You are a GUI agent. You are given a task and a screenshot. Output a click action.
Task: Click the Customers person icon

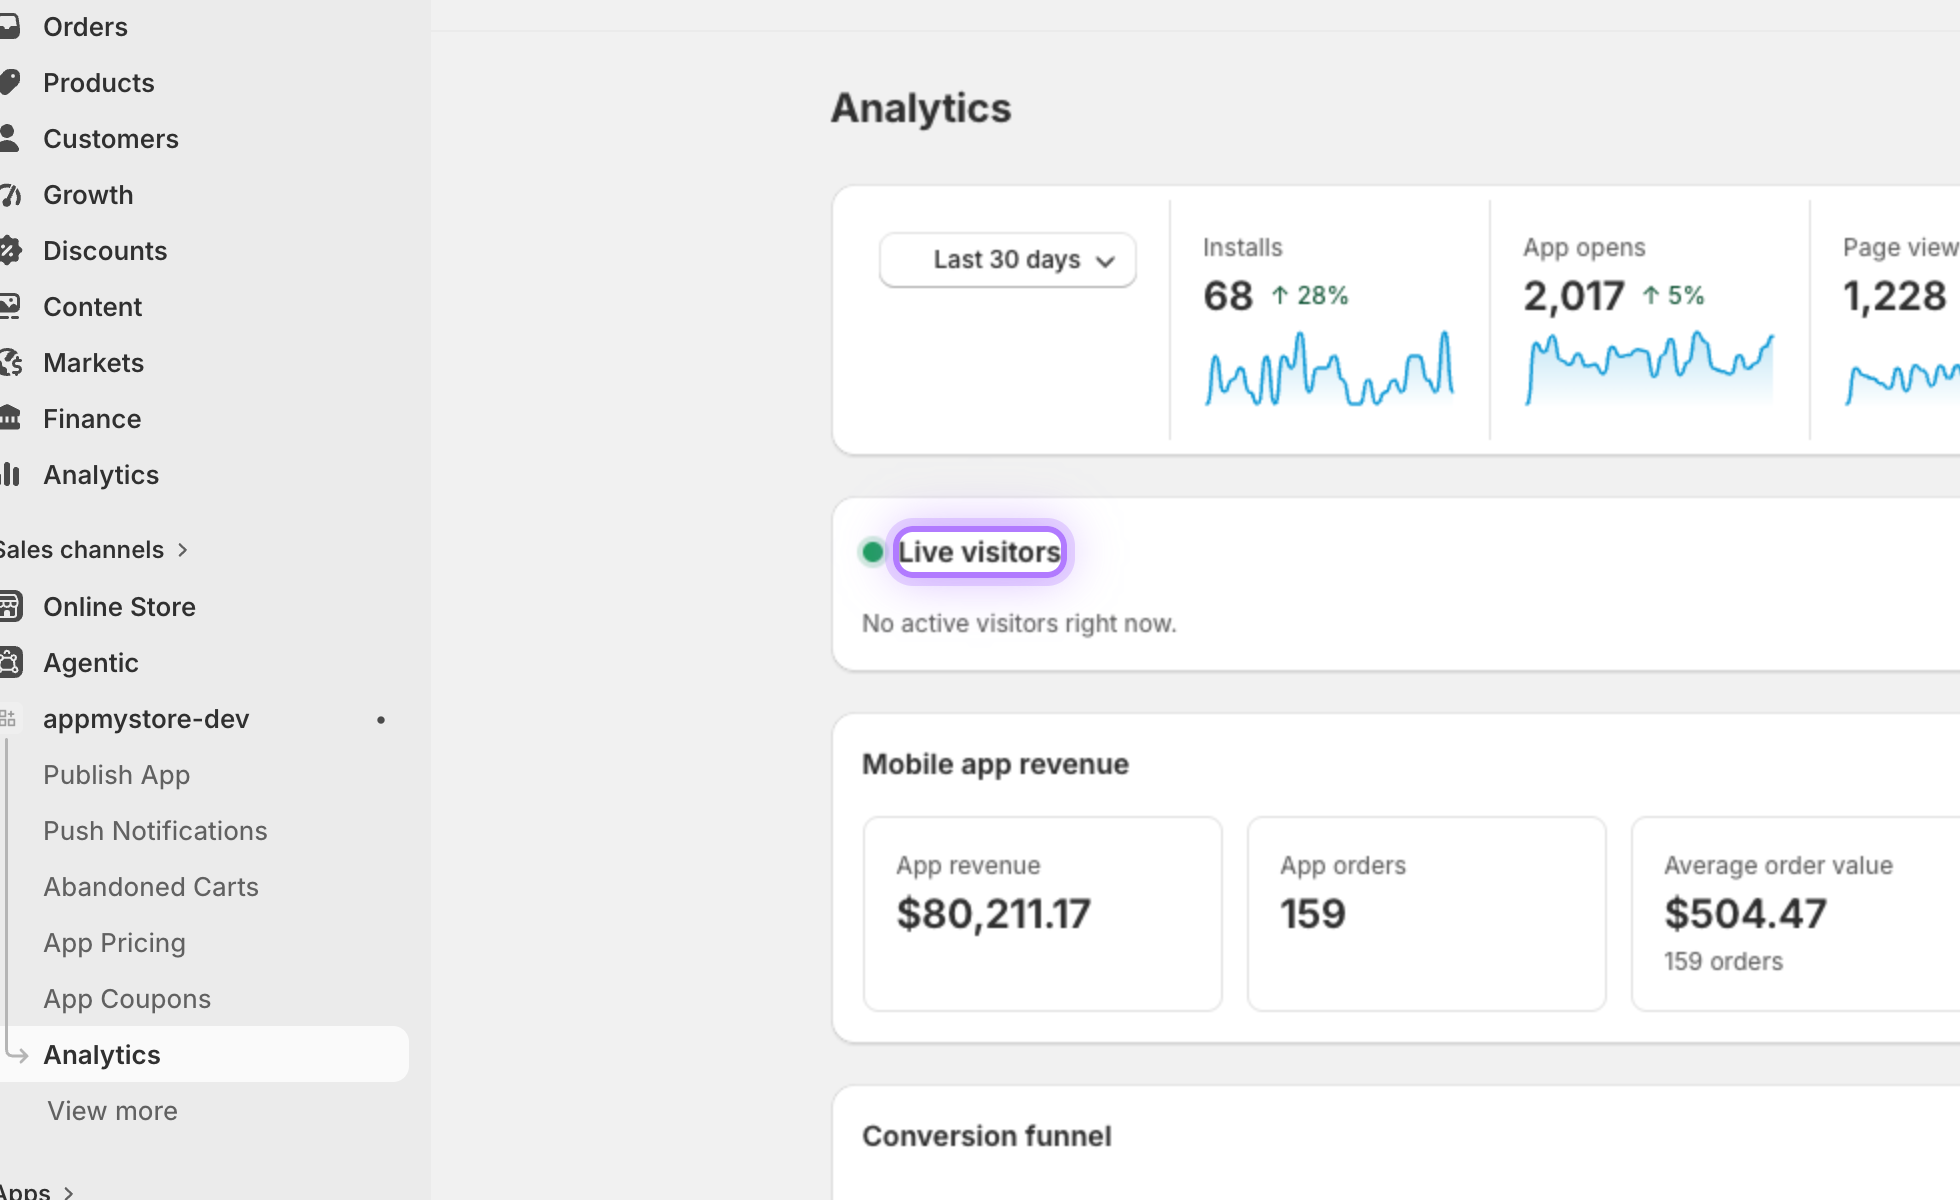tap(9, 139)
